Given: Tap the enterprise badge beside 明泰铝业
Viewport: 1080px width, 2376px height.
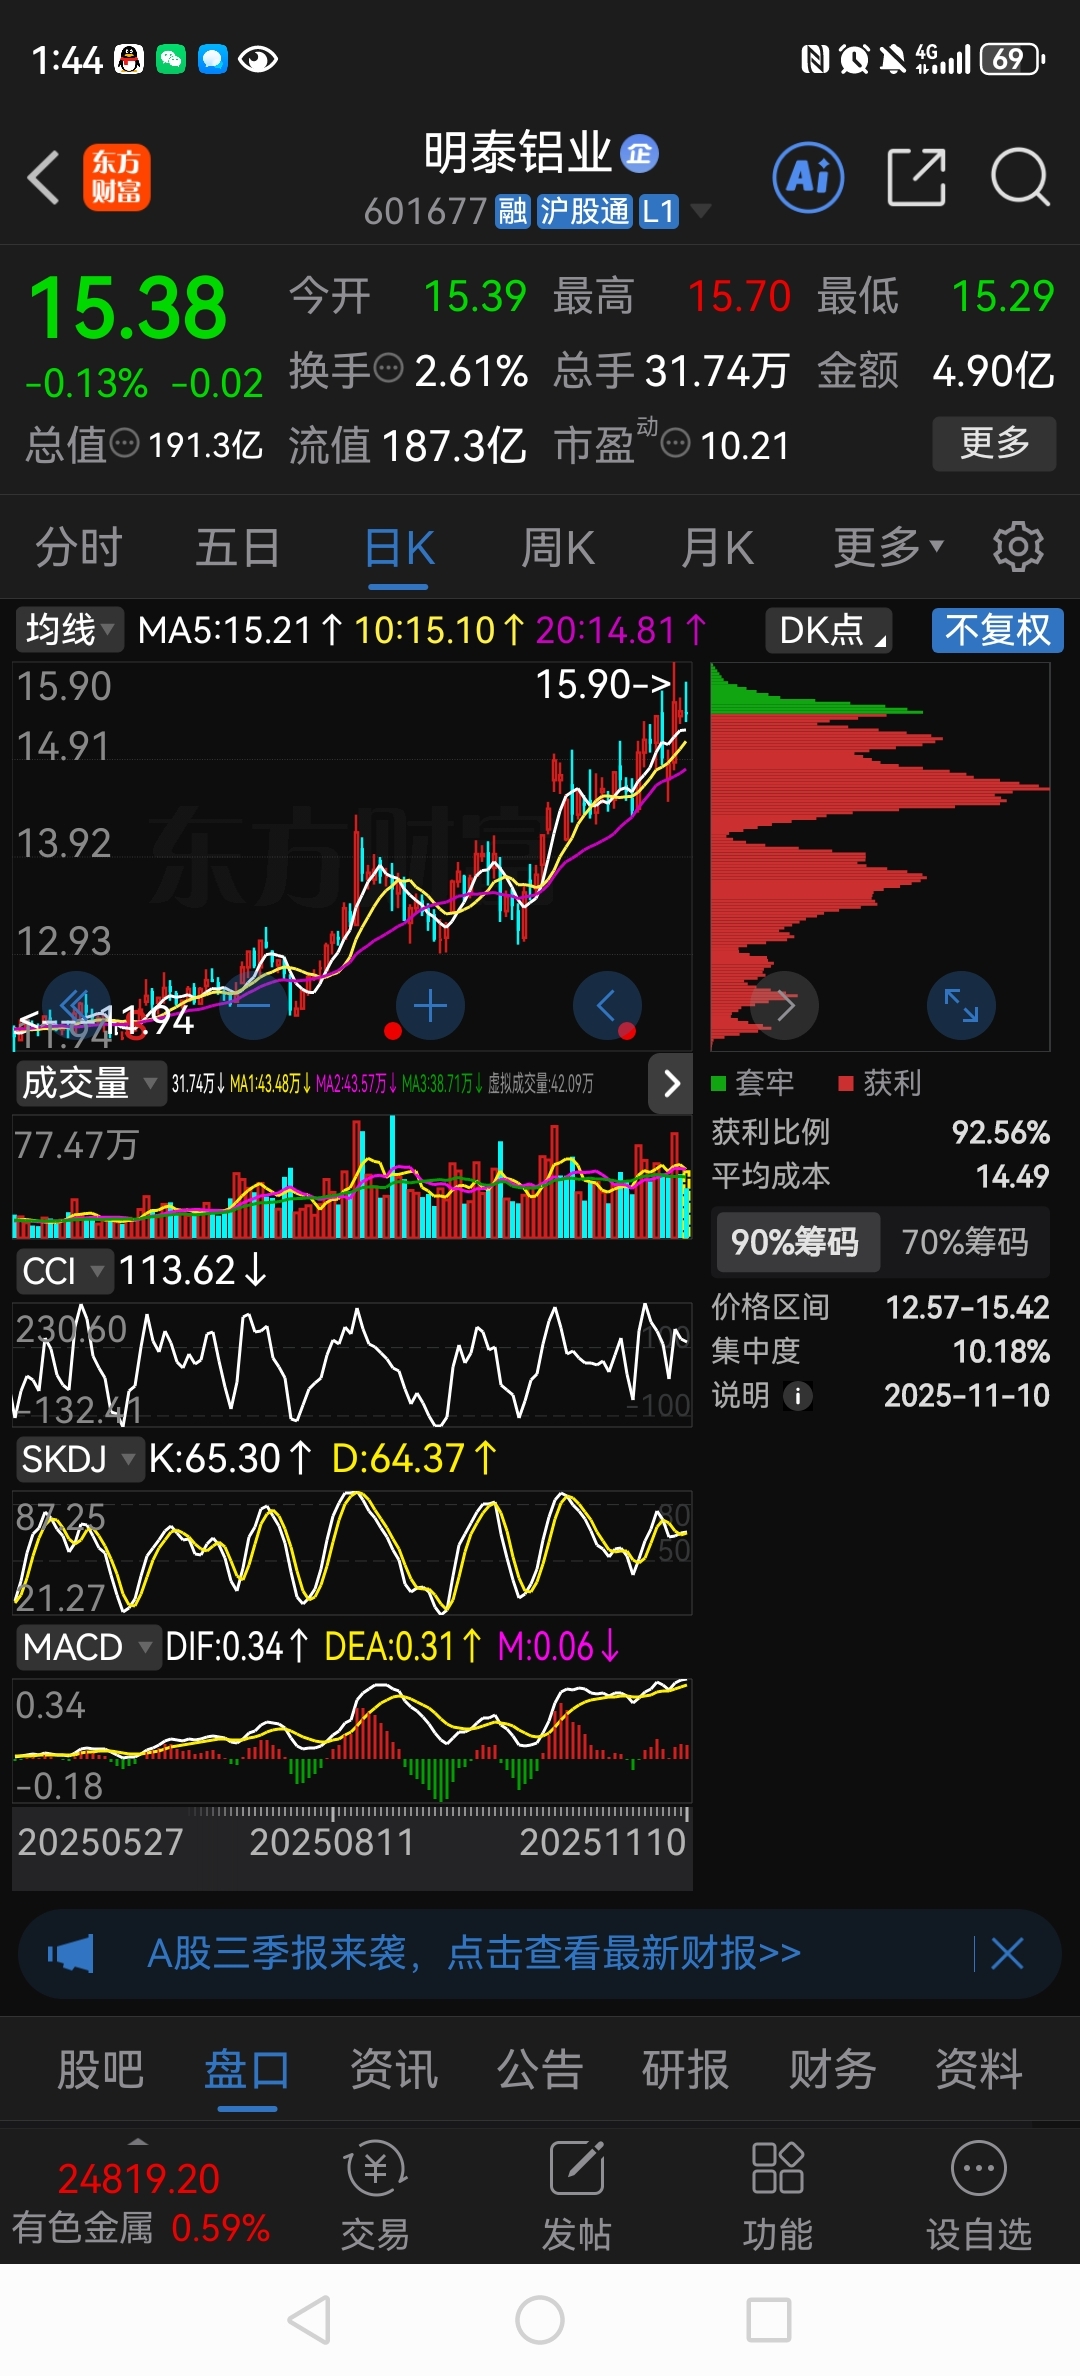Looking at the screenshot, I should coord(640,153).
